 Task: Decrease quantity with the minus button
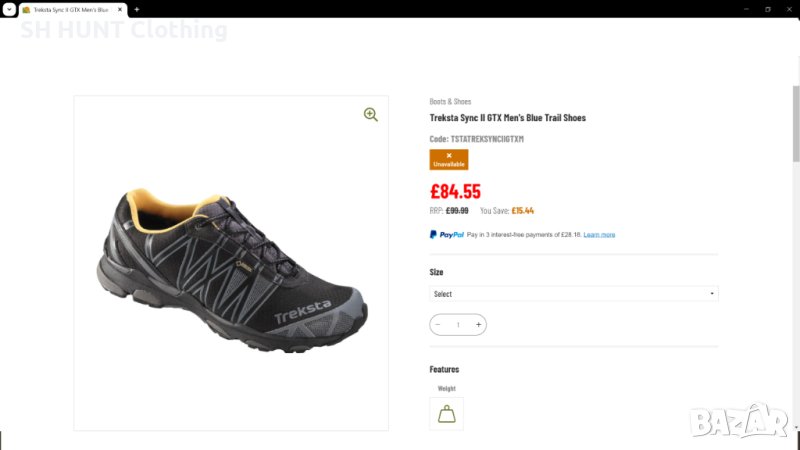click(x=438, y=324)
